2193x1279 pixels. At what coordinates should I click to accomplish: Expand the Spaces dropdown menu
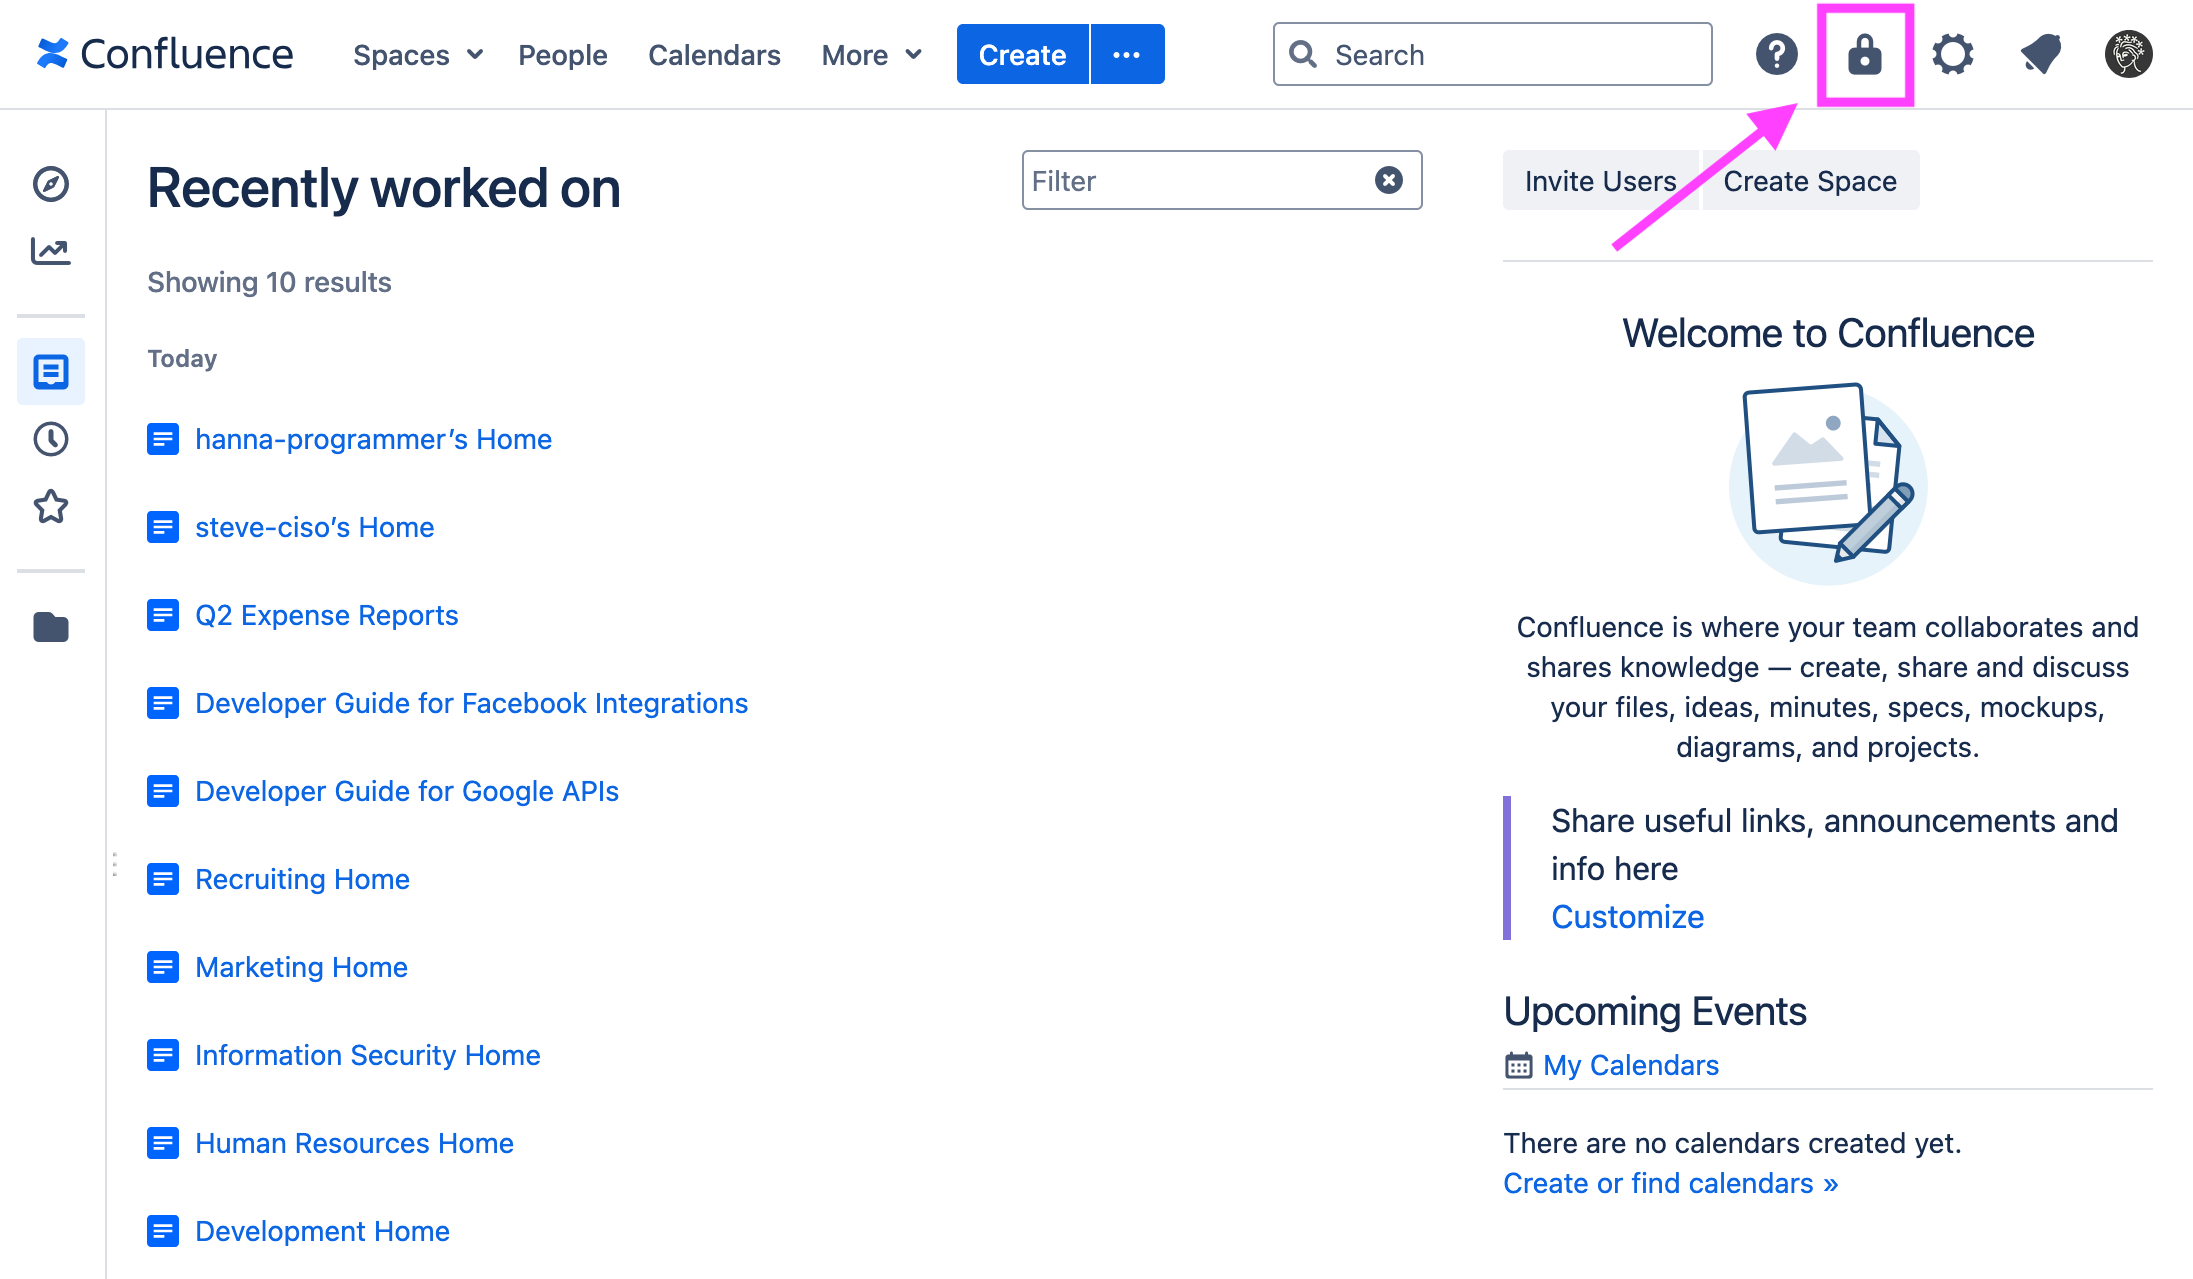pos(417,55)
